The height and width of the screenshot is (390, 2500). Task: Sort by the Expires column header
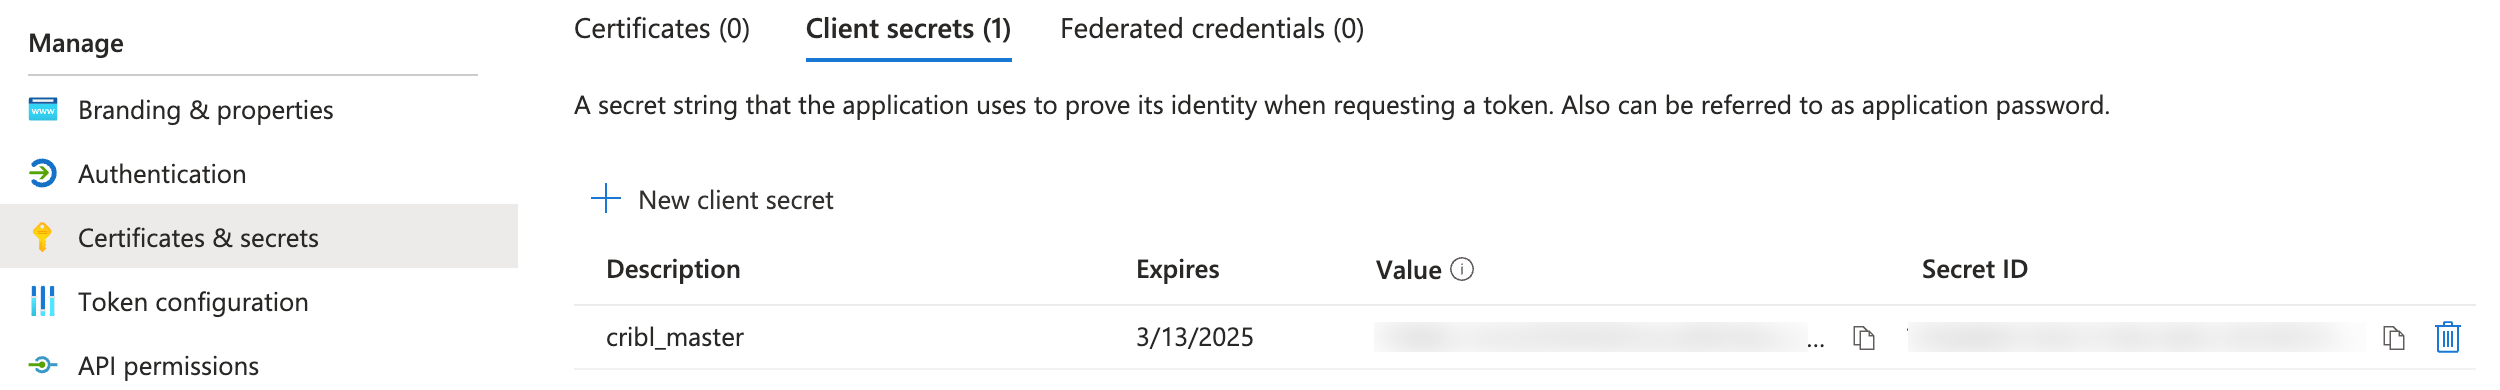click(x=1177, y=269)
